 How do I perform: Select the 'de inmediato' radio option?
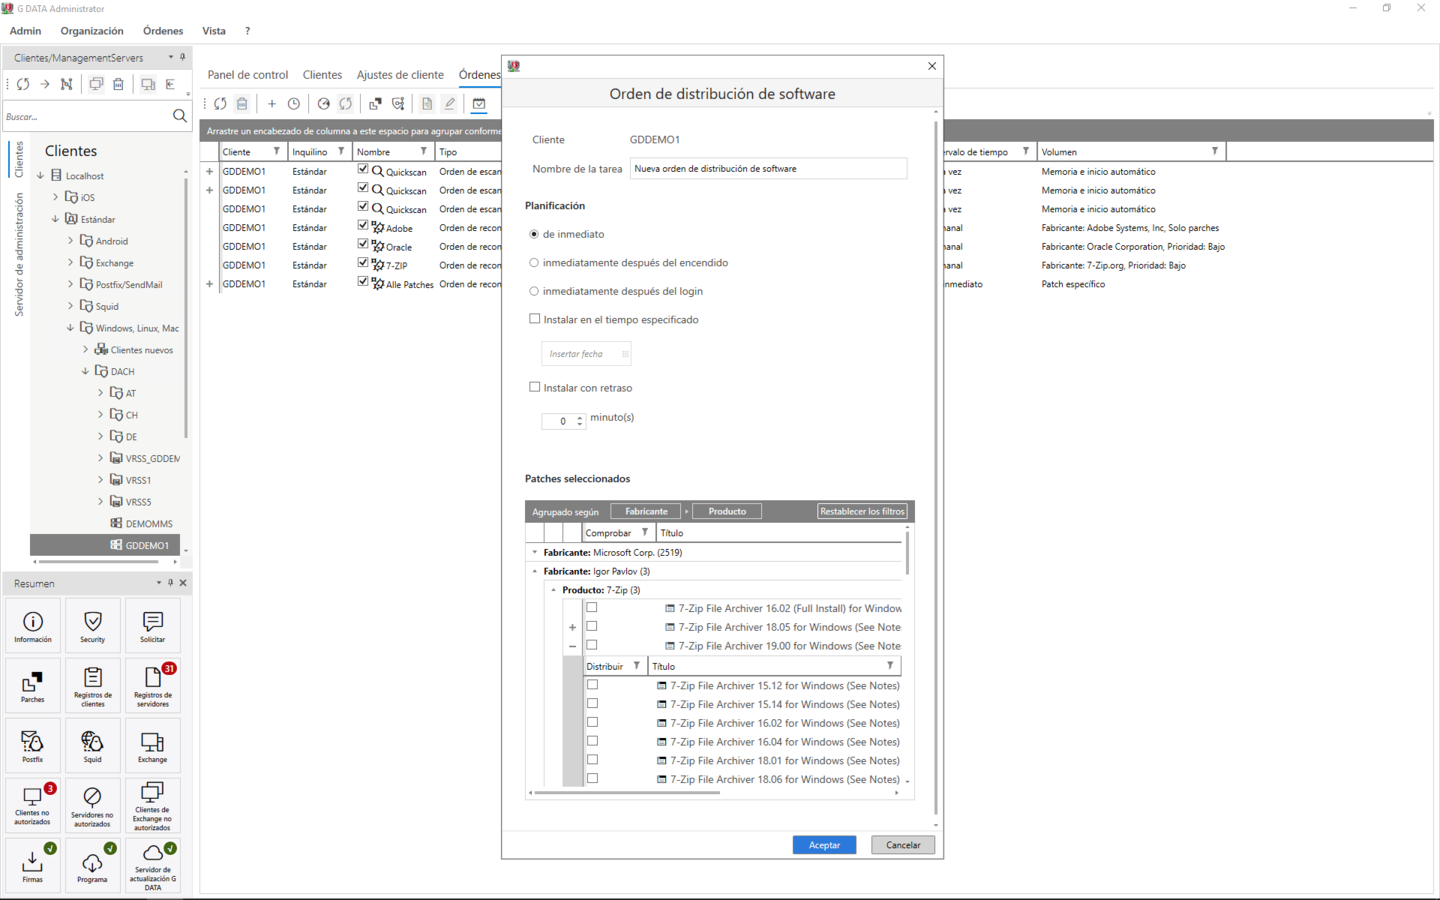pyautogui.click(x=534, y=234)
